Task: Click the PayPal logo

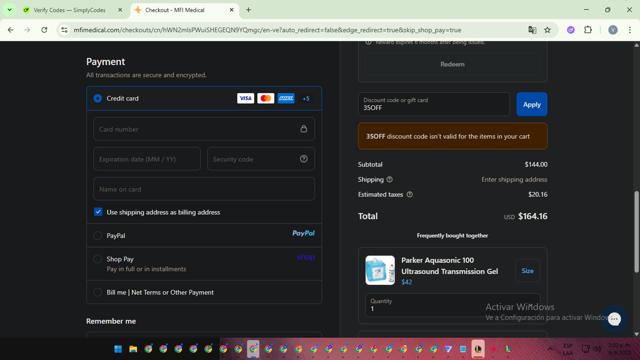Action: (303, 233)
